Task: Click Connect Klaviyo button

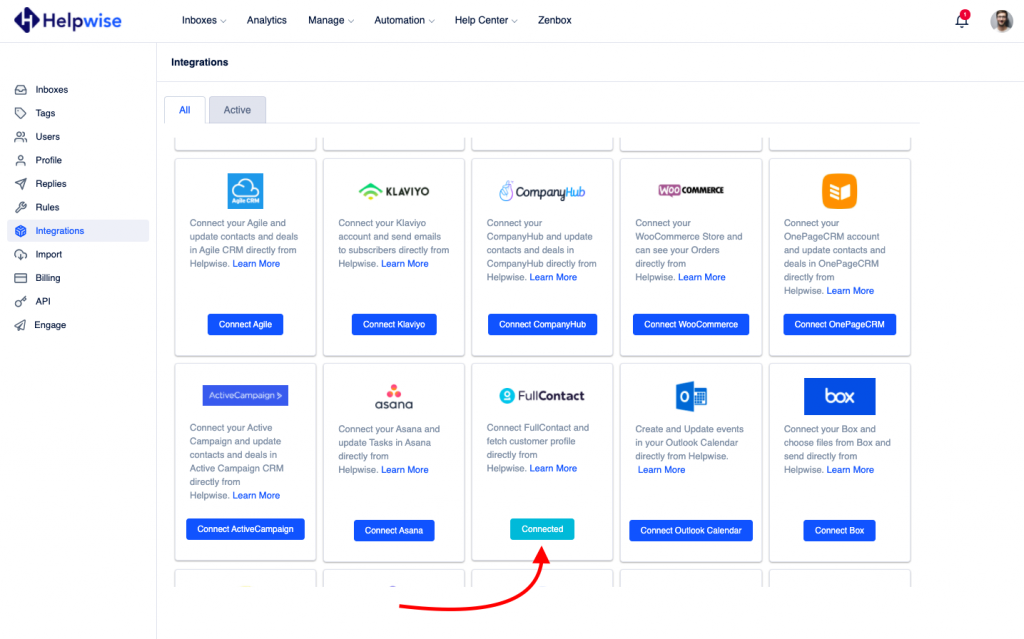Action: coord(394,324)
